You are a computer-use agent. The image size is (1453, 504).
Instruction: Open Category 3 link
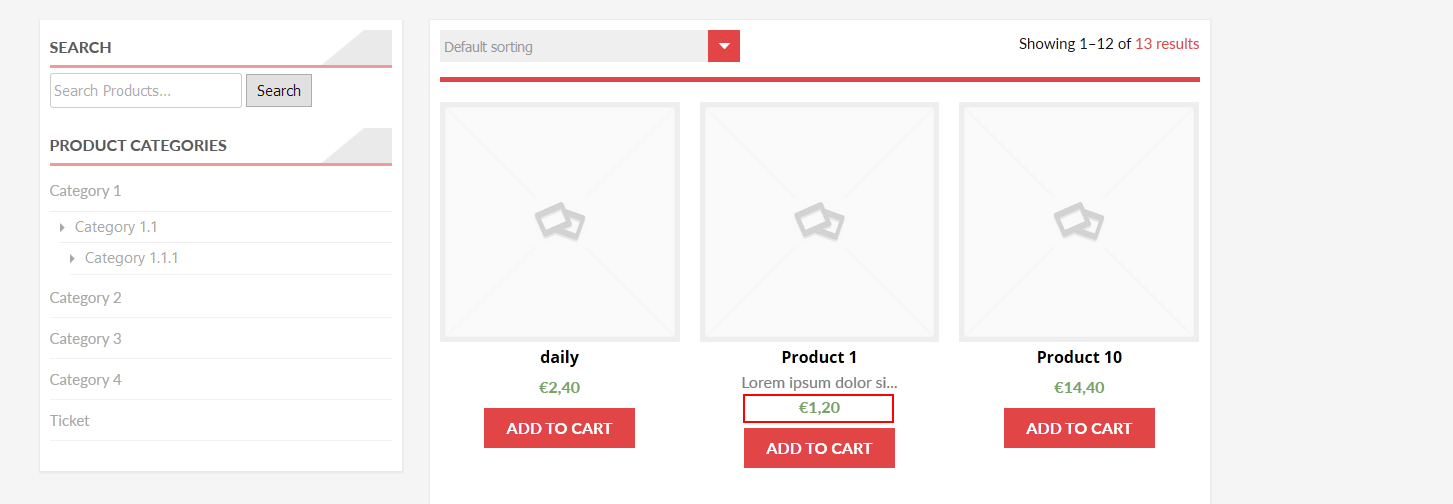tap(86, 338)
